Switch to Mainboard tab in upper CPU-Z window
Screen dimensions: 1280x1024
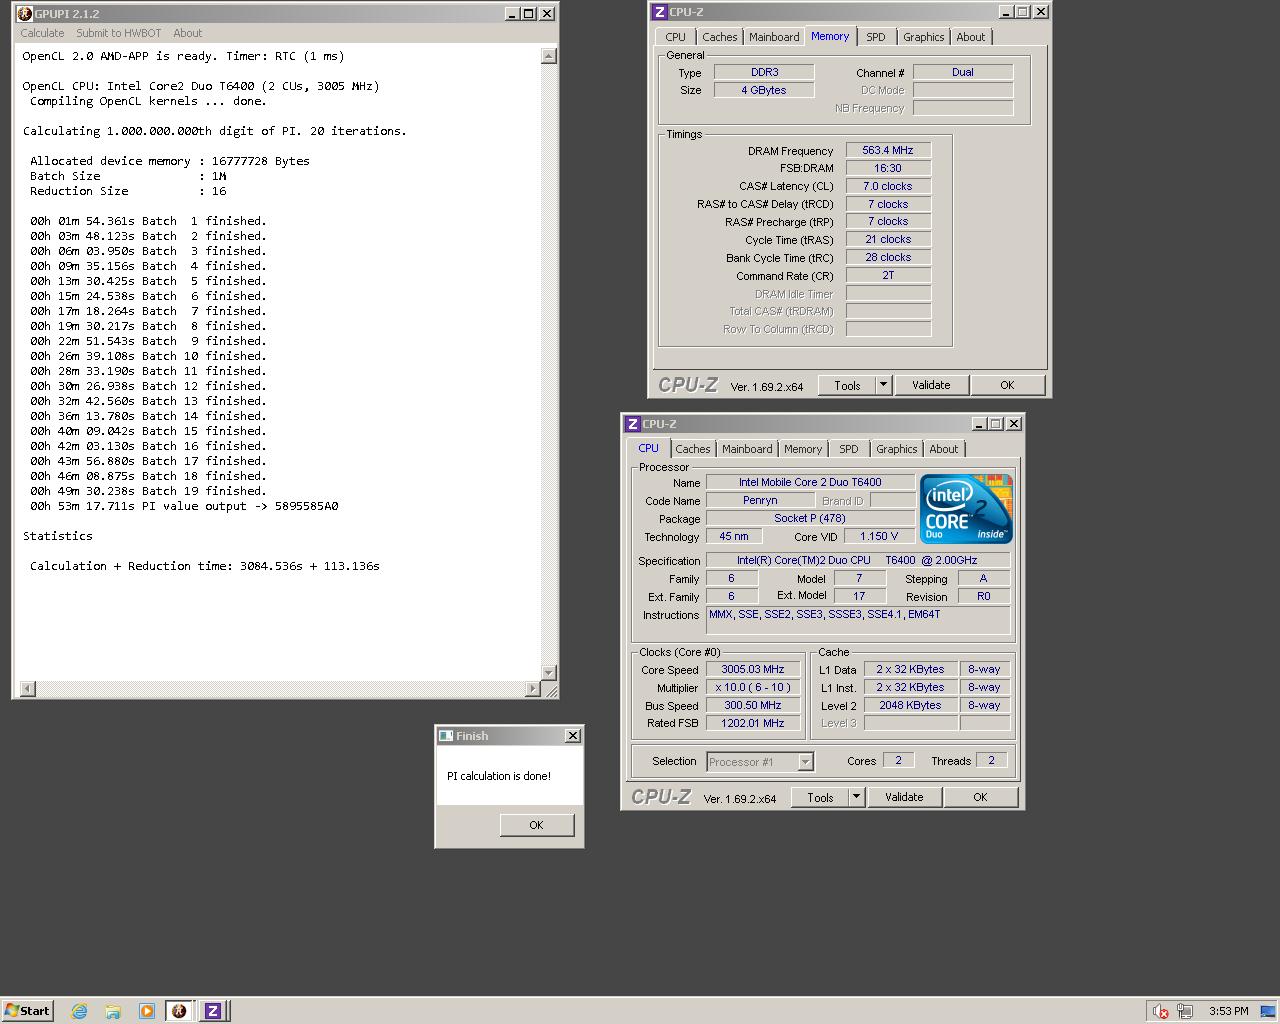click(x=774, y=37)
